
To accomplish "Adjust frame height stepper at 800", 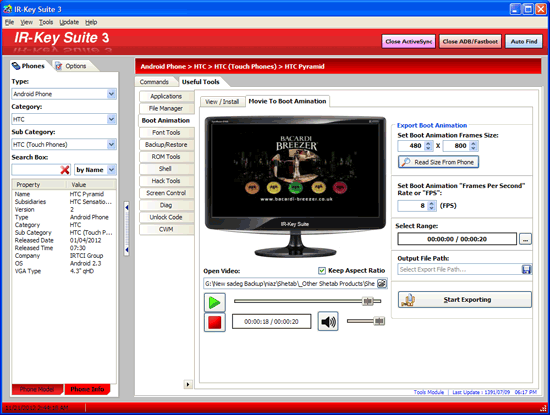I will pyautogui.click(x=473, y=146).
